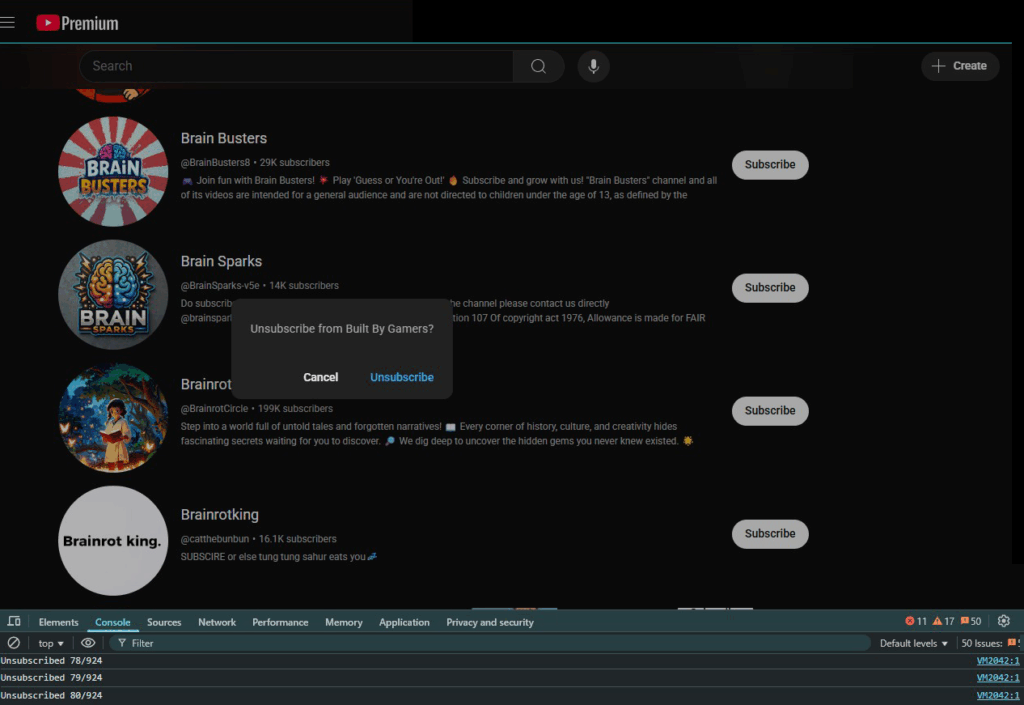This screenshot has height=705, width=1024.
Task: Open the Brain Busters channel title
Action: pyautogui.click(x=224, y=138)
